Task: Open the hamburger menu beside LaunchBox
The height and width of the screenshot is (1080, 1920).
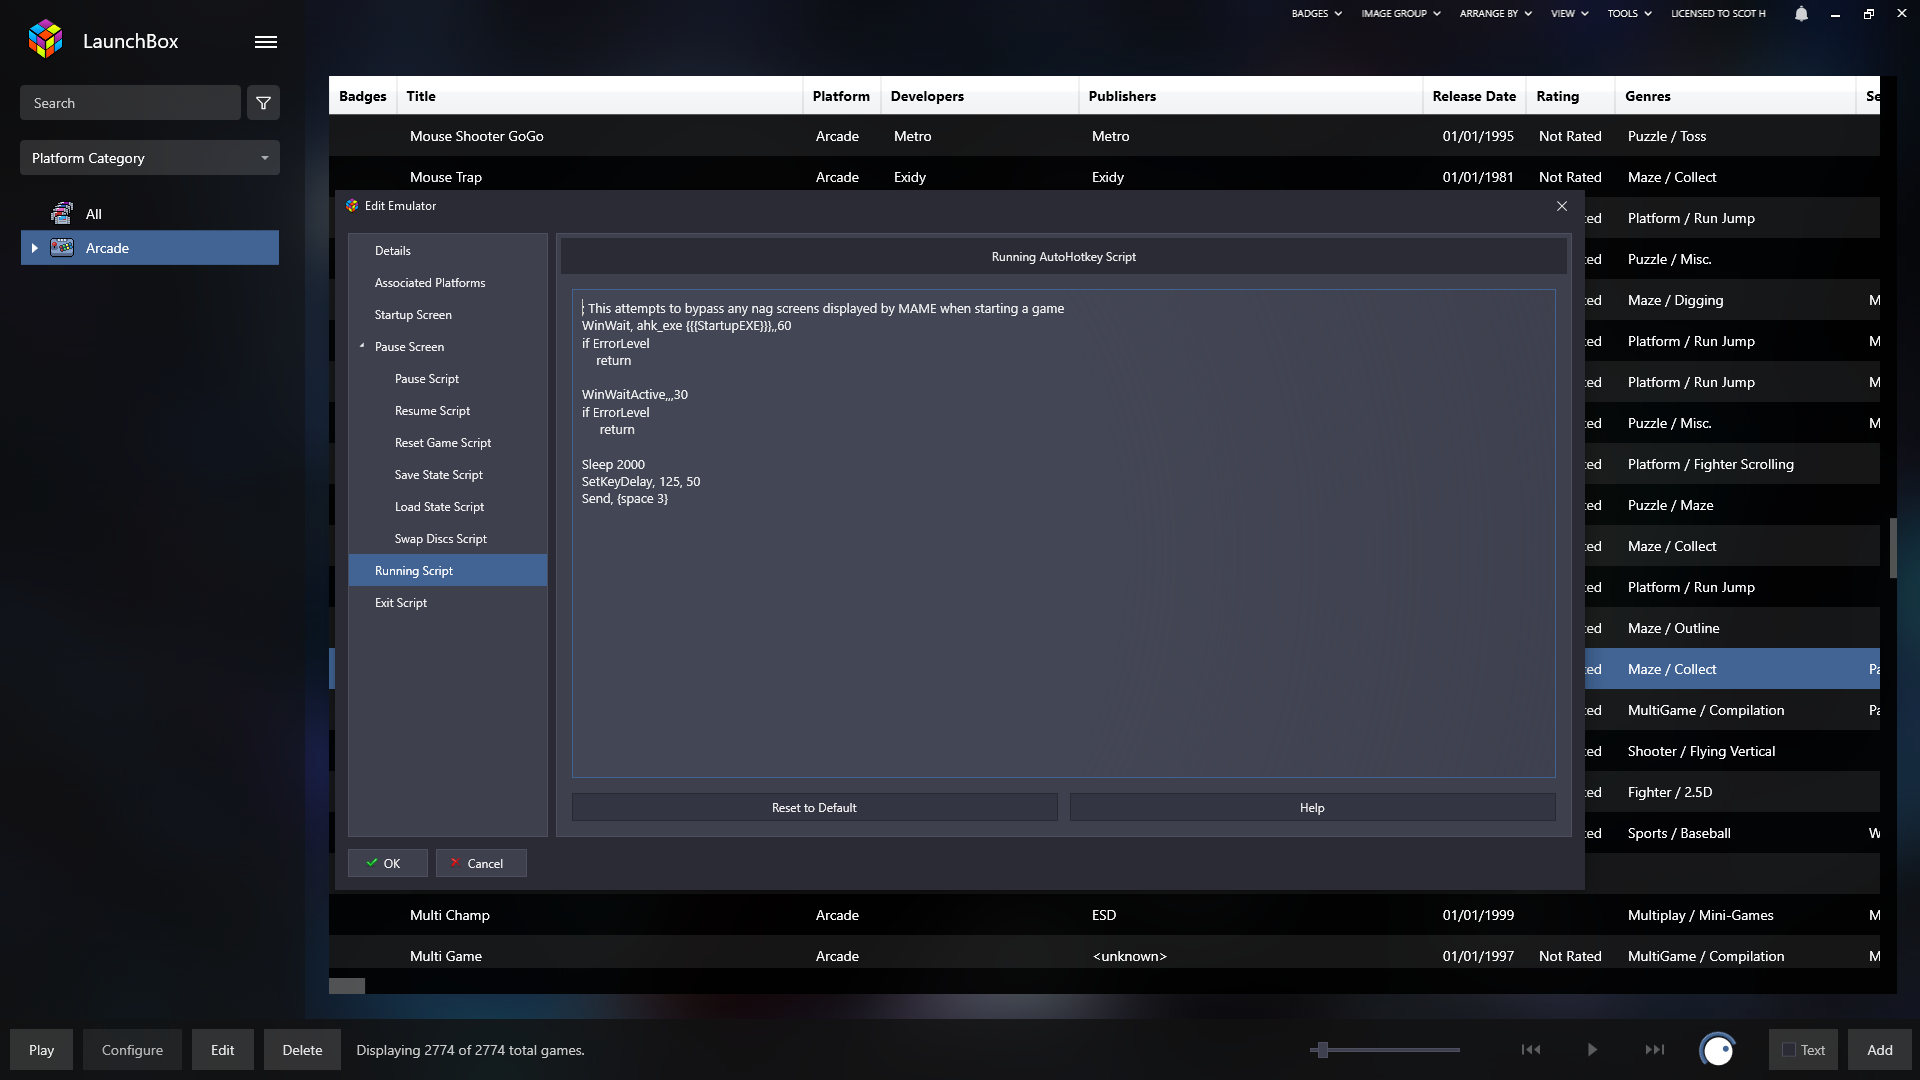Action: click(x=266, y=42)
